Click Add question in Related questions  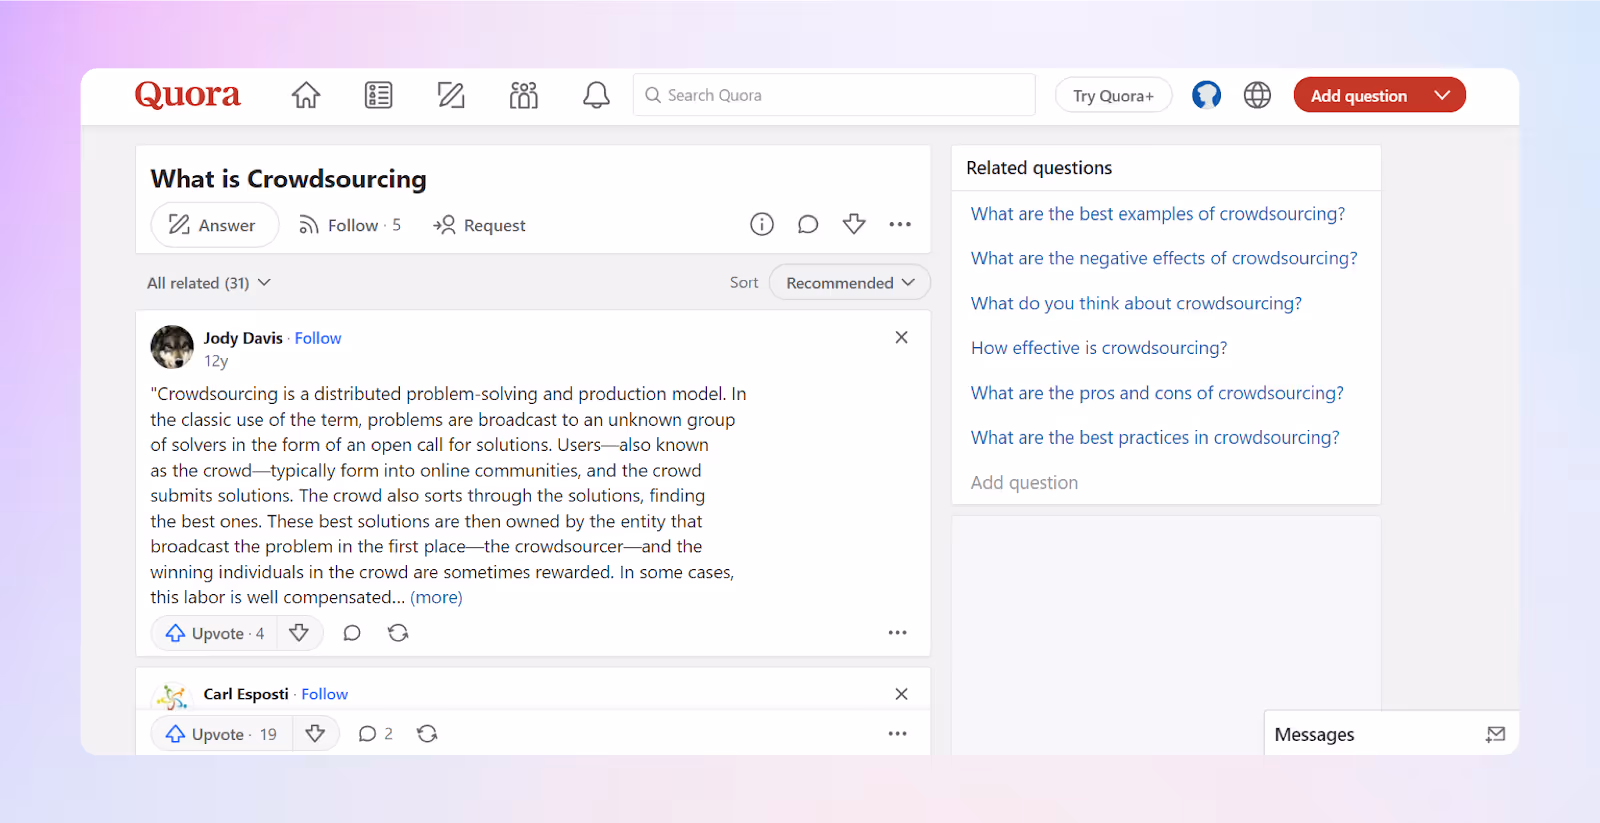tap(1024, 483)
